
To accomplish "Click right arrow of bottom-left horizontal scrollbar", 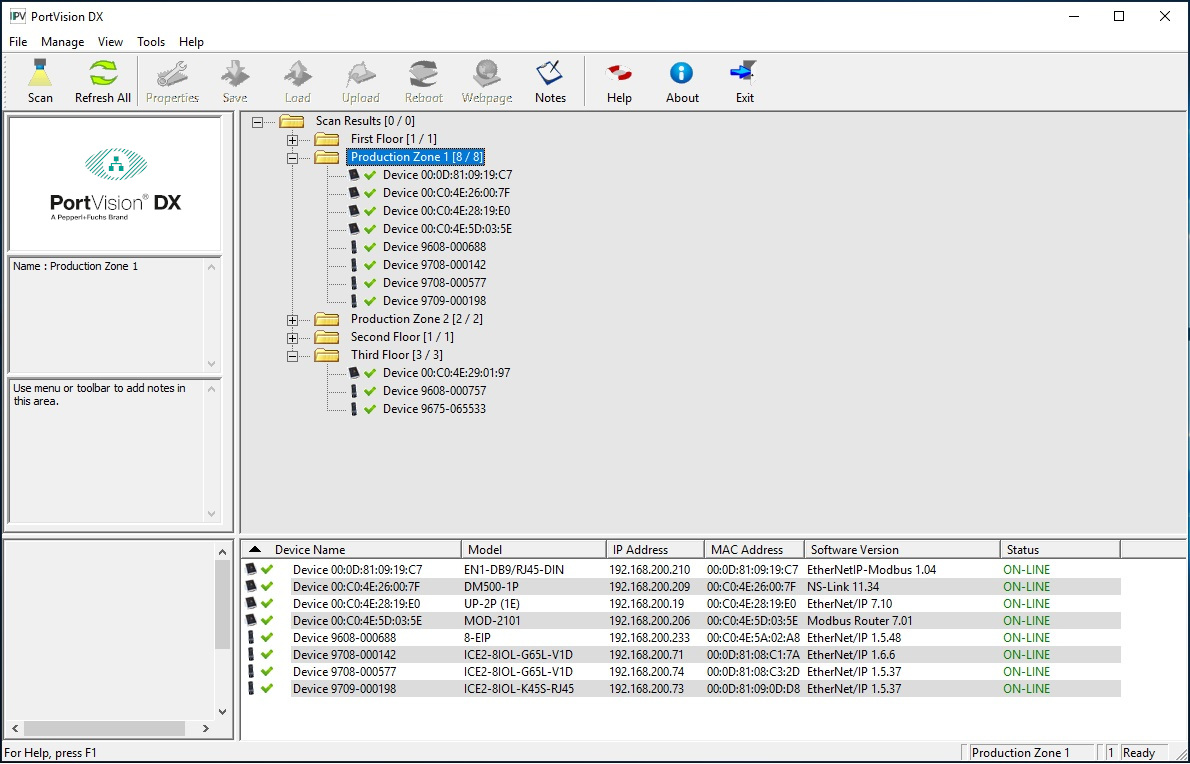I will 206,728.
